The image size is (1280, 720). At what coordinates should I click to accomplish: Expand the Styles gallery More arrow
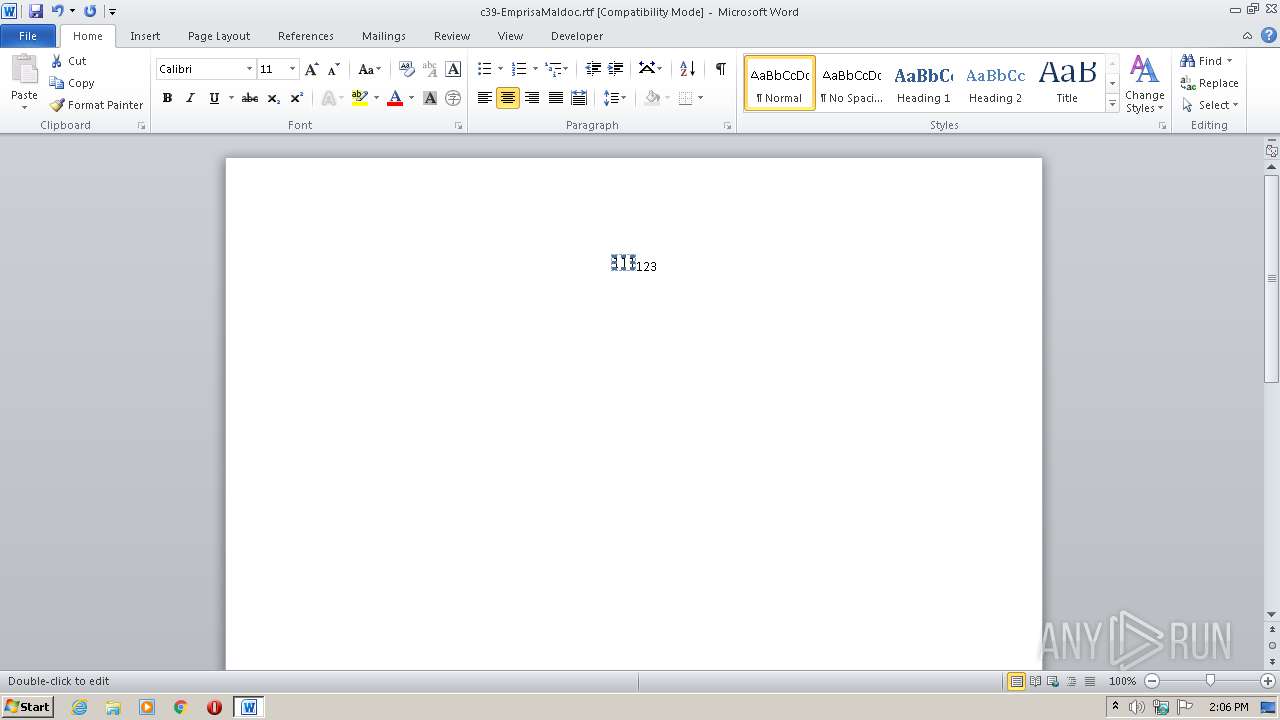tap(1112, 103)
